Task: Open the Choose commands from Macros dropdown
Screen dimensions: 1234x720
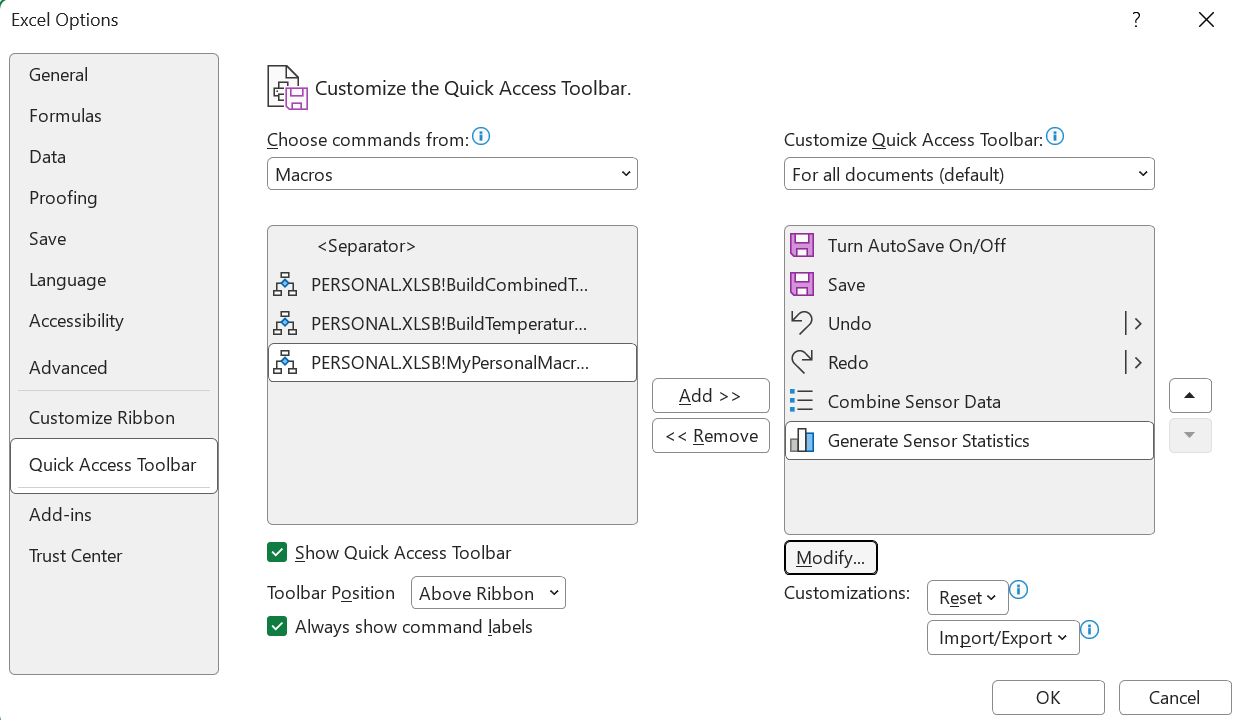Action: click(x=452, y=174)
